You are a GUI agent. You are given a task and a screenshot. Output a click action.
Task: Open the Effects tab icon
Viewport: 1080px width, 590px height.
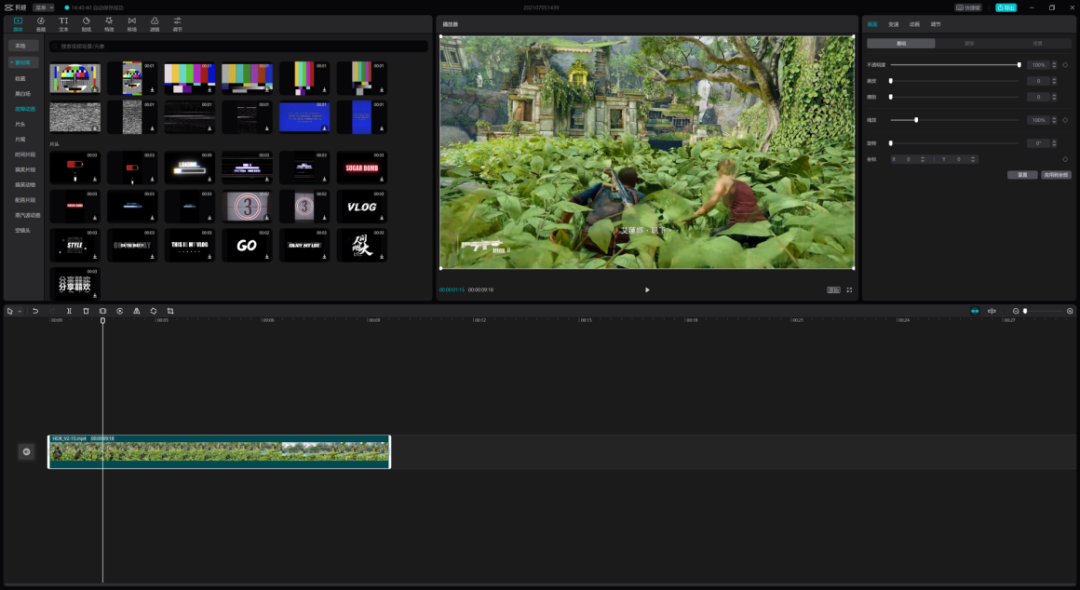(109, 24)
